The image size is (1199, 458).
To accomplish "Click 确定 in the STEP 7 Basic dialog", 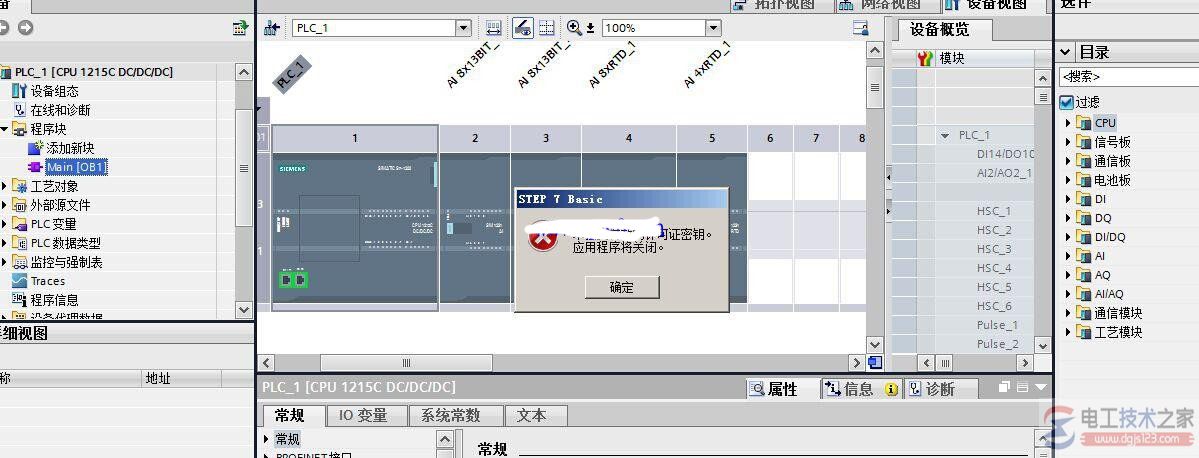I will coord(622,287).
